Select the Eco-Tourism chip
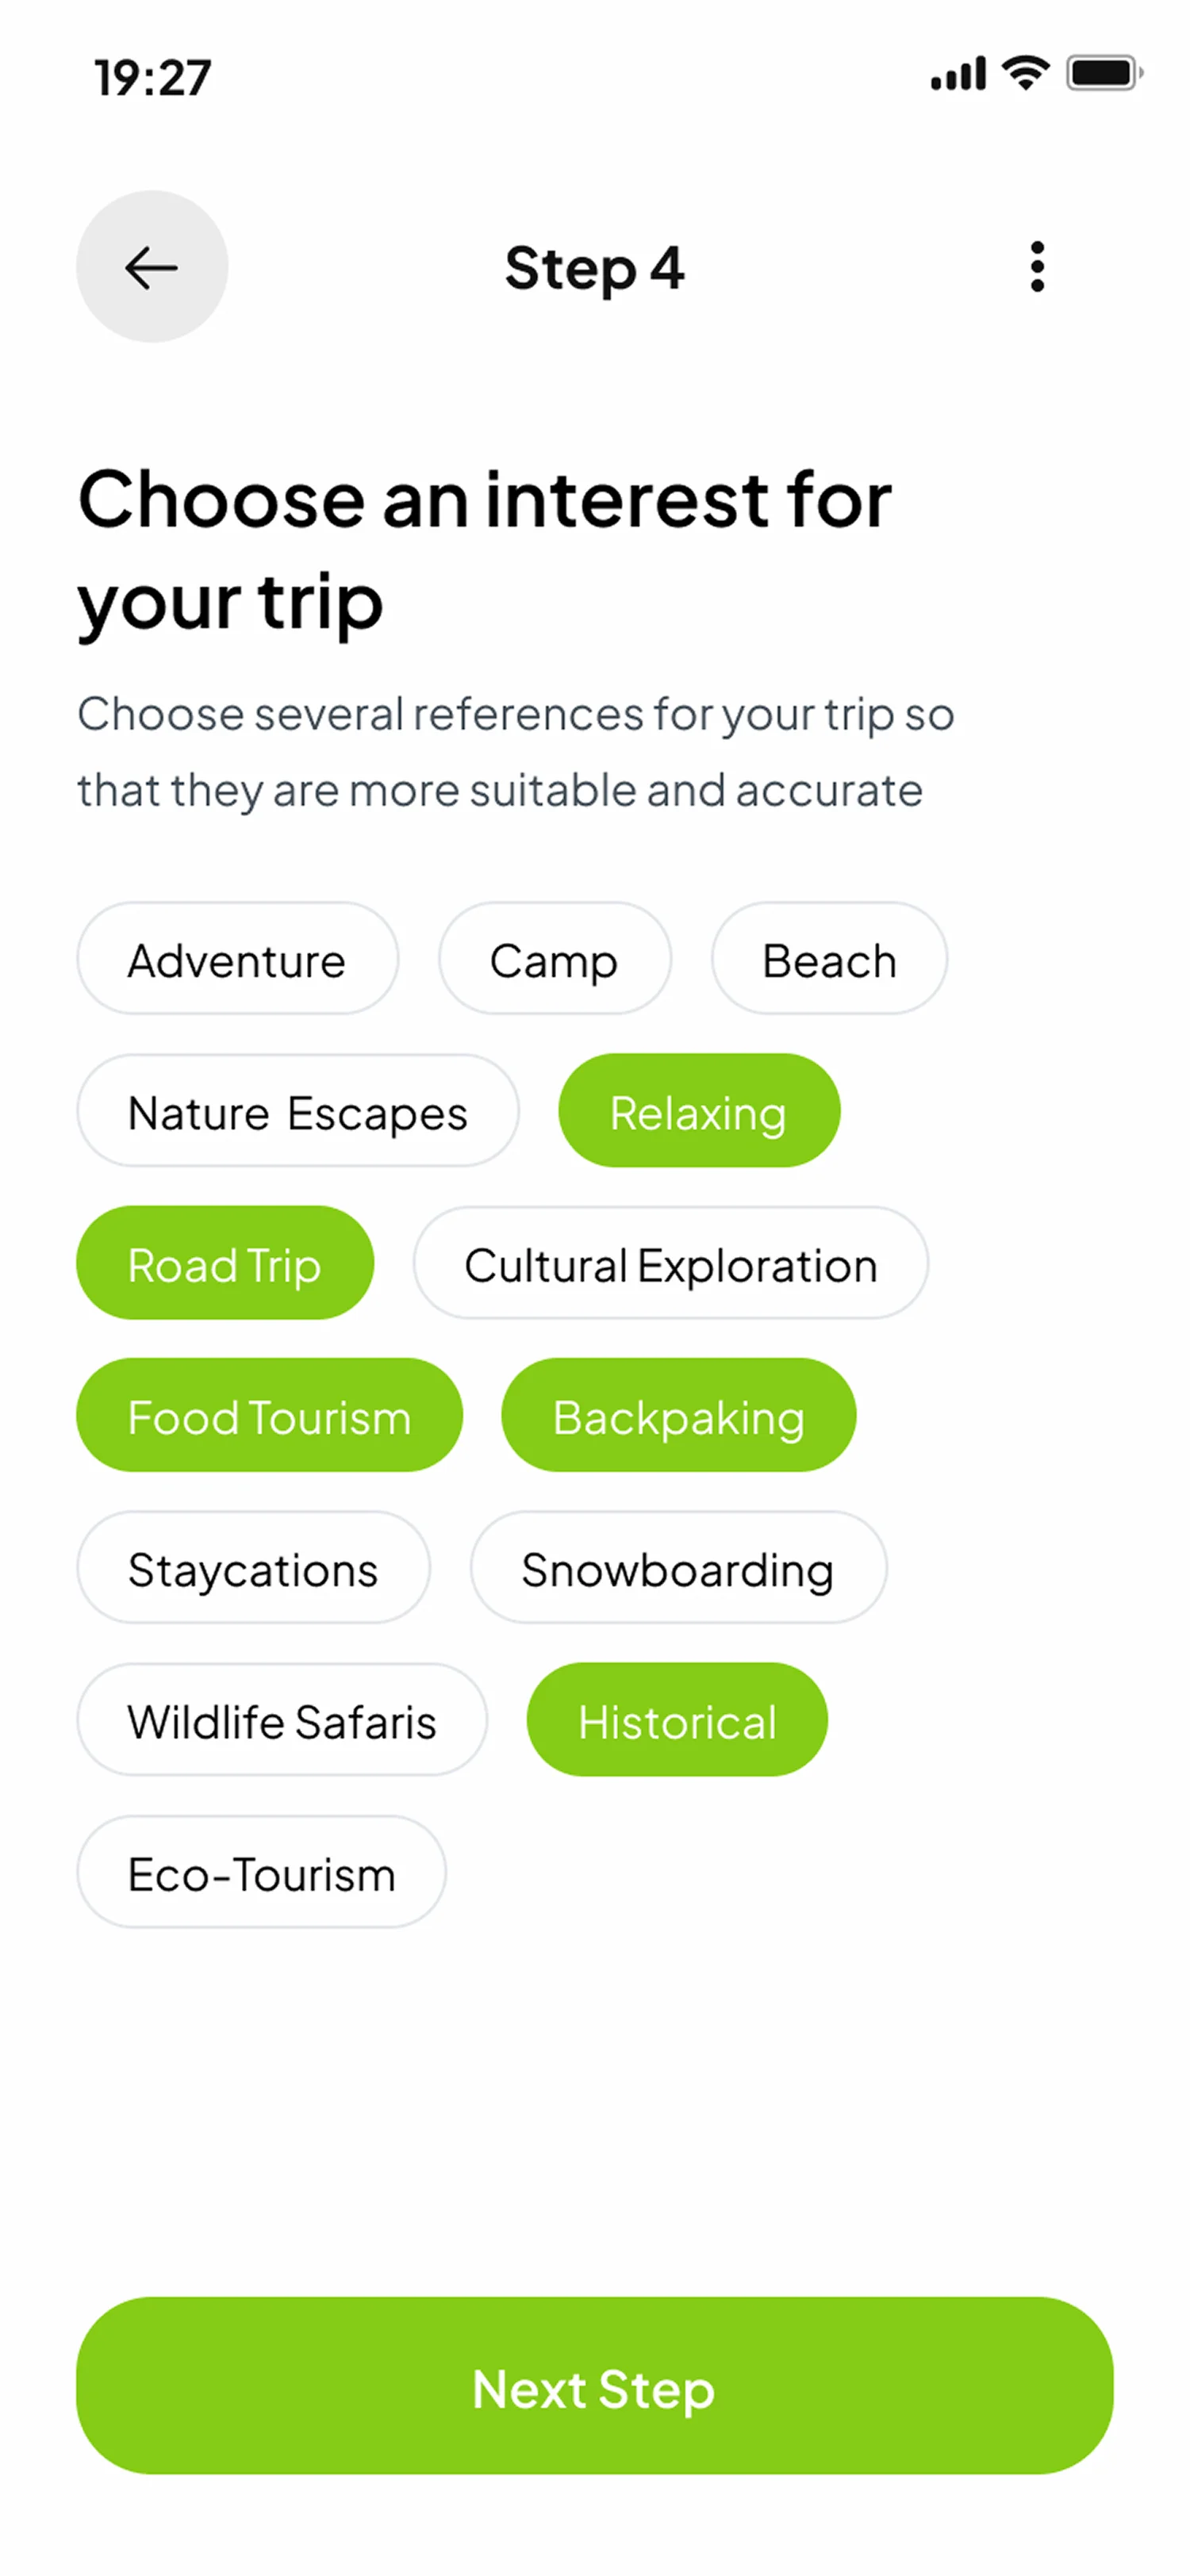 261,1873
